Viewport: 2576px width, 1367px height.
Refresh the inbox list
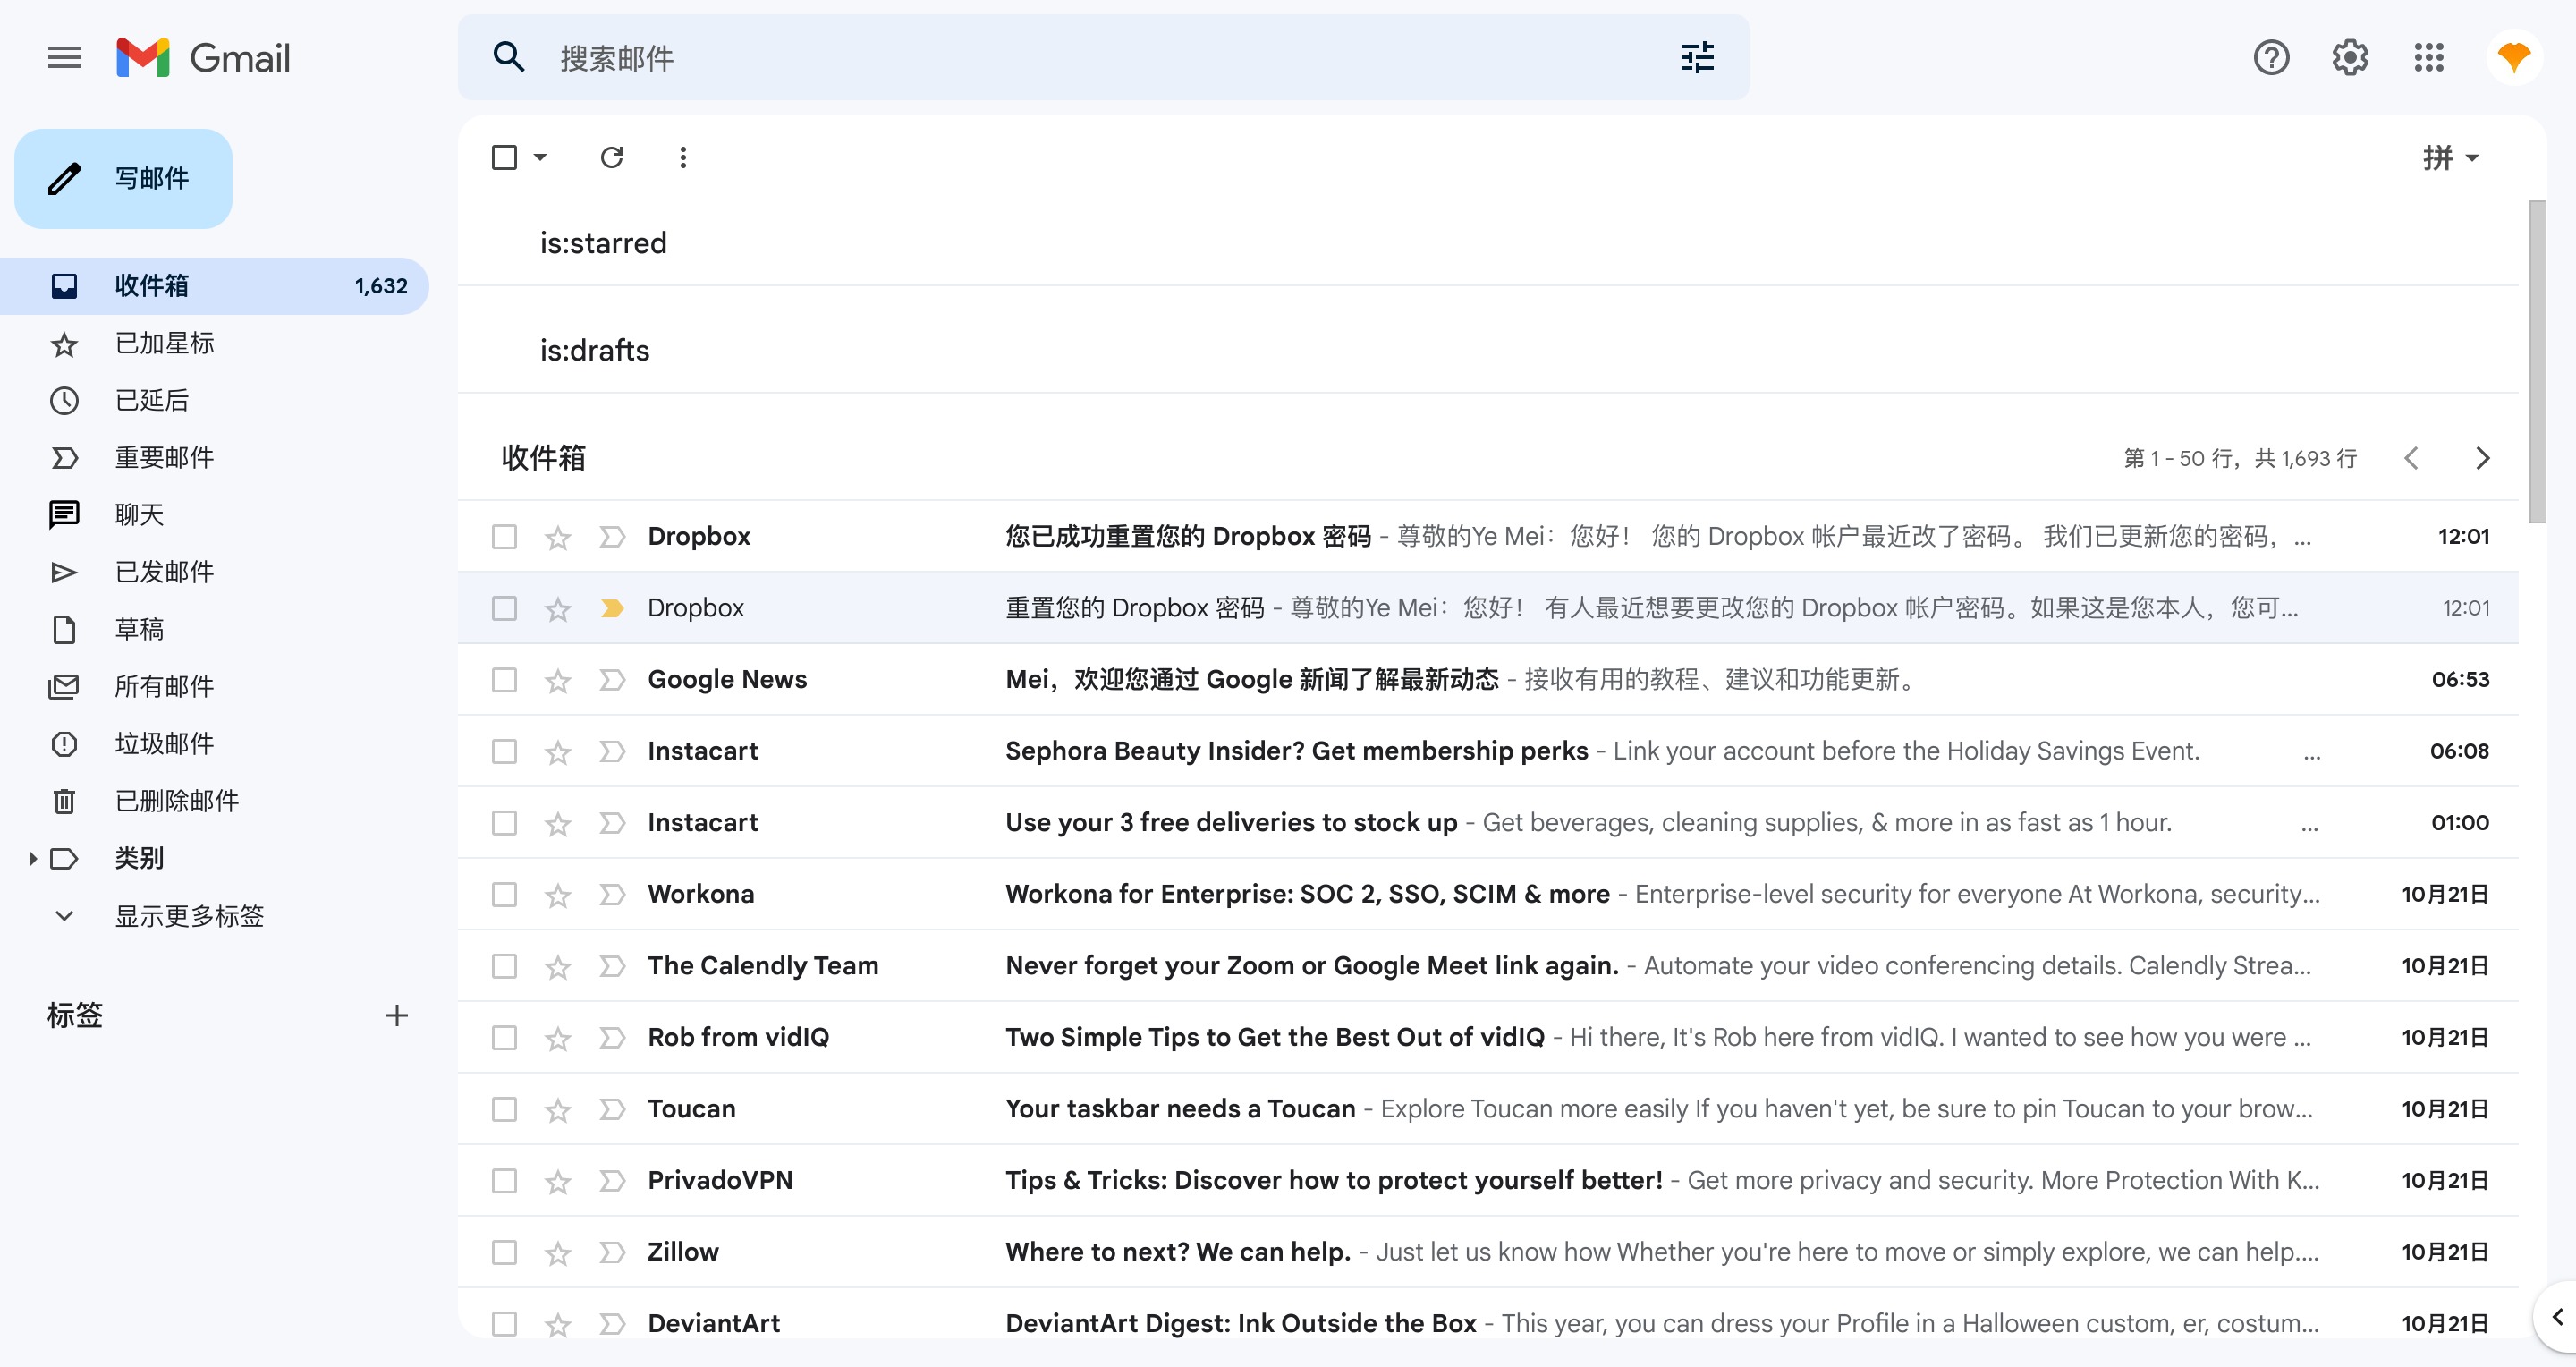pos(612,157)
